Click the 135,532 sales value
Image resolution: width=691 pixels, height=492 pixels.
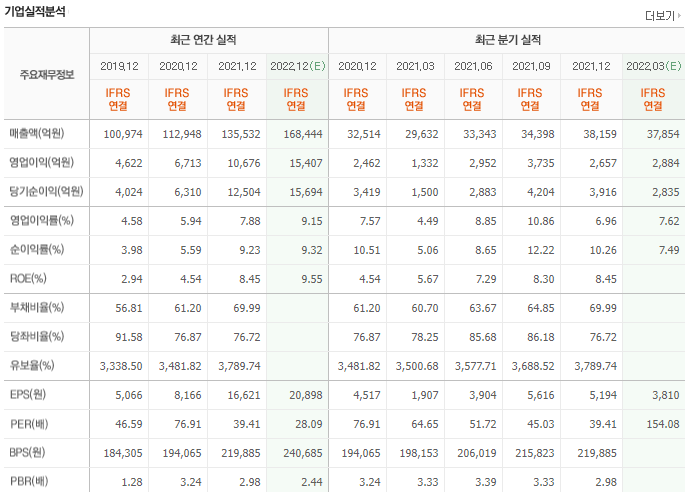241,134
